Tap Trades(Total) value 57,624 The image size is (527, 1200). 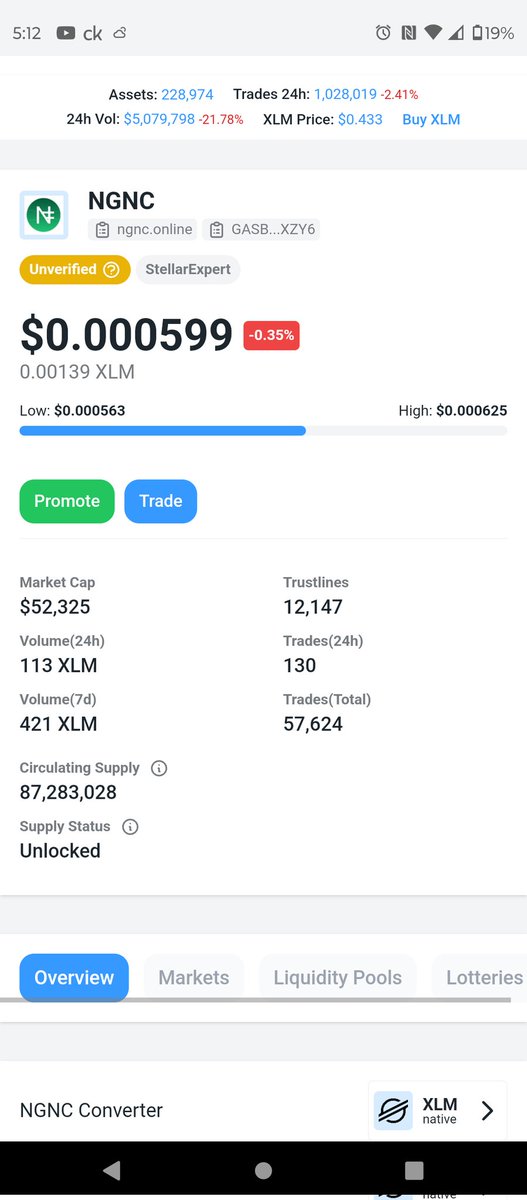(x=313, y=724)
